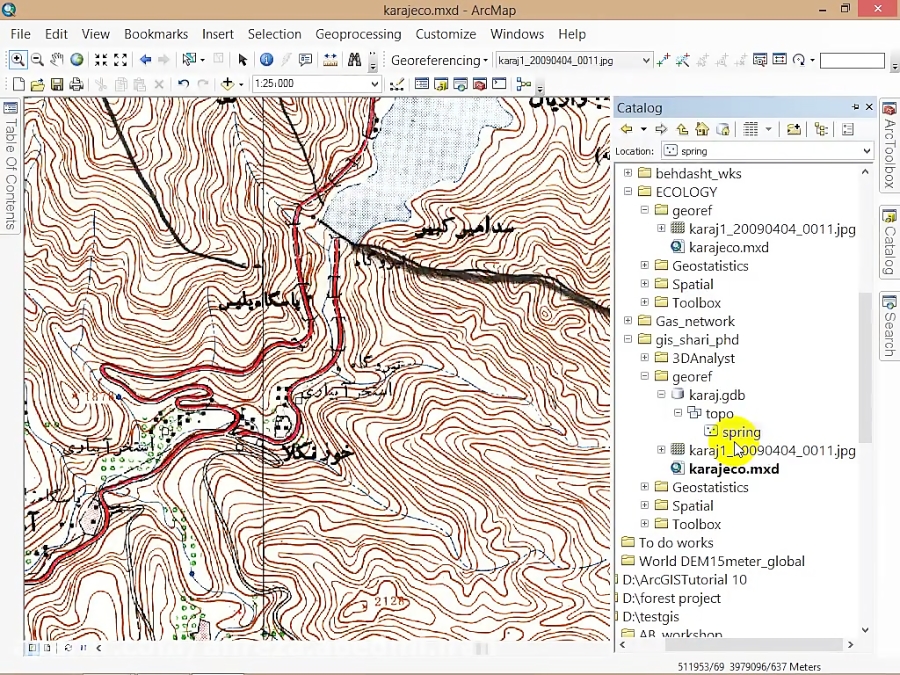Select the Zoom In tool

coord(18,60)
